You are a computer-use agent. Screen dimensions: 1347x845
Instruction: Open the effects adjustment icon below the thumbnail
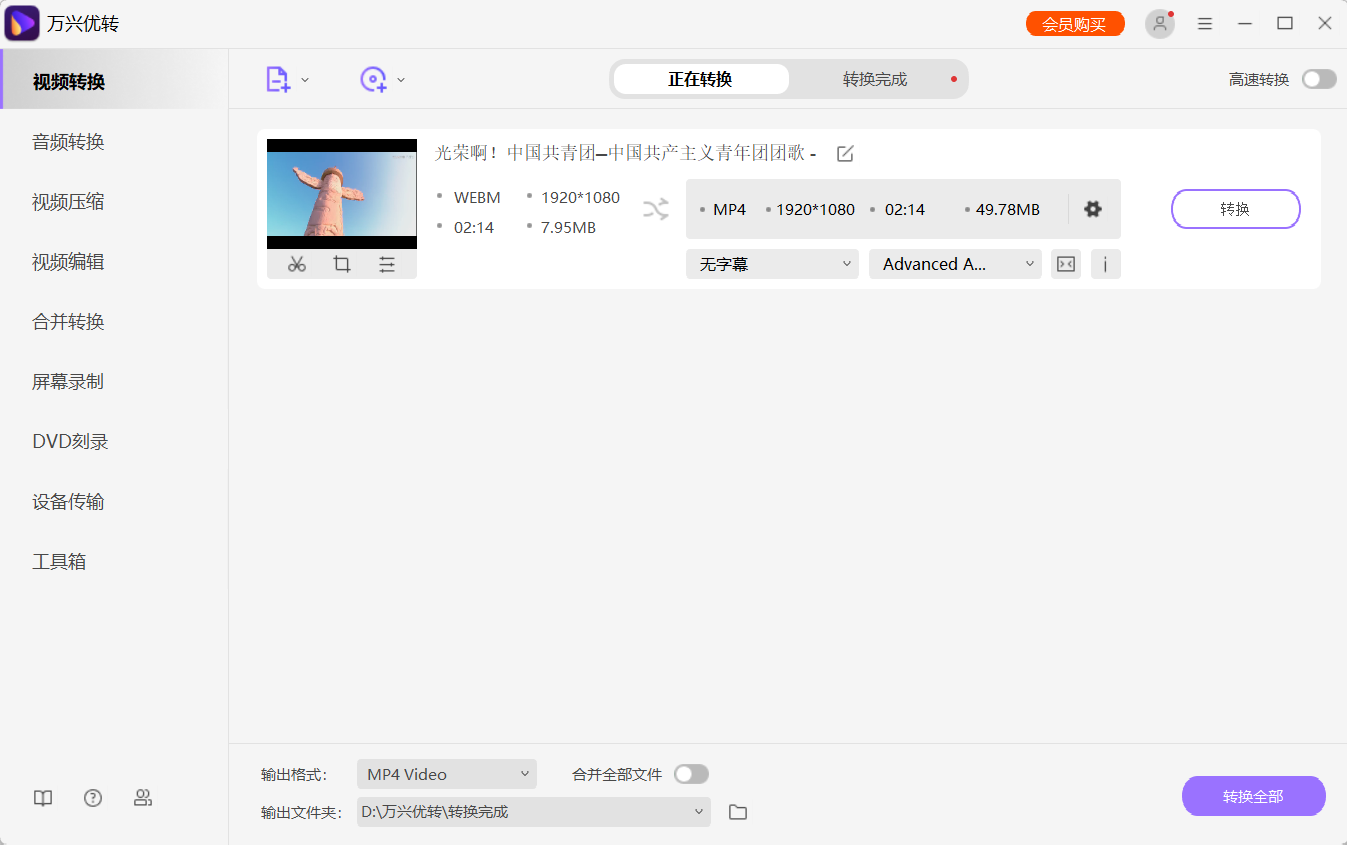tap(387, 263)
